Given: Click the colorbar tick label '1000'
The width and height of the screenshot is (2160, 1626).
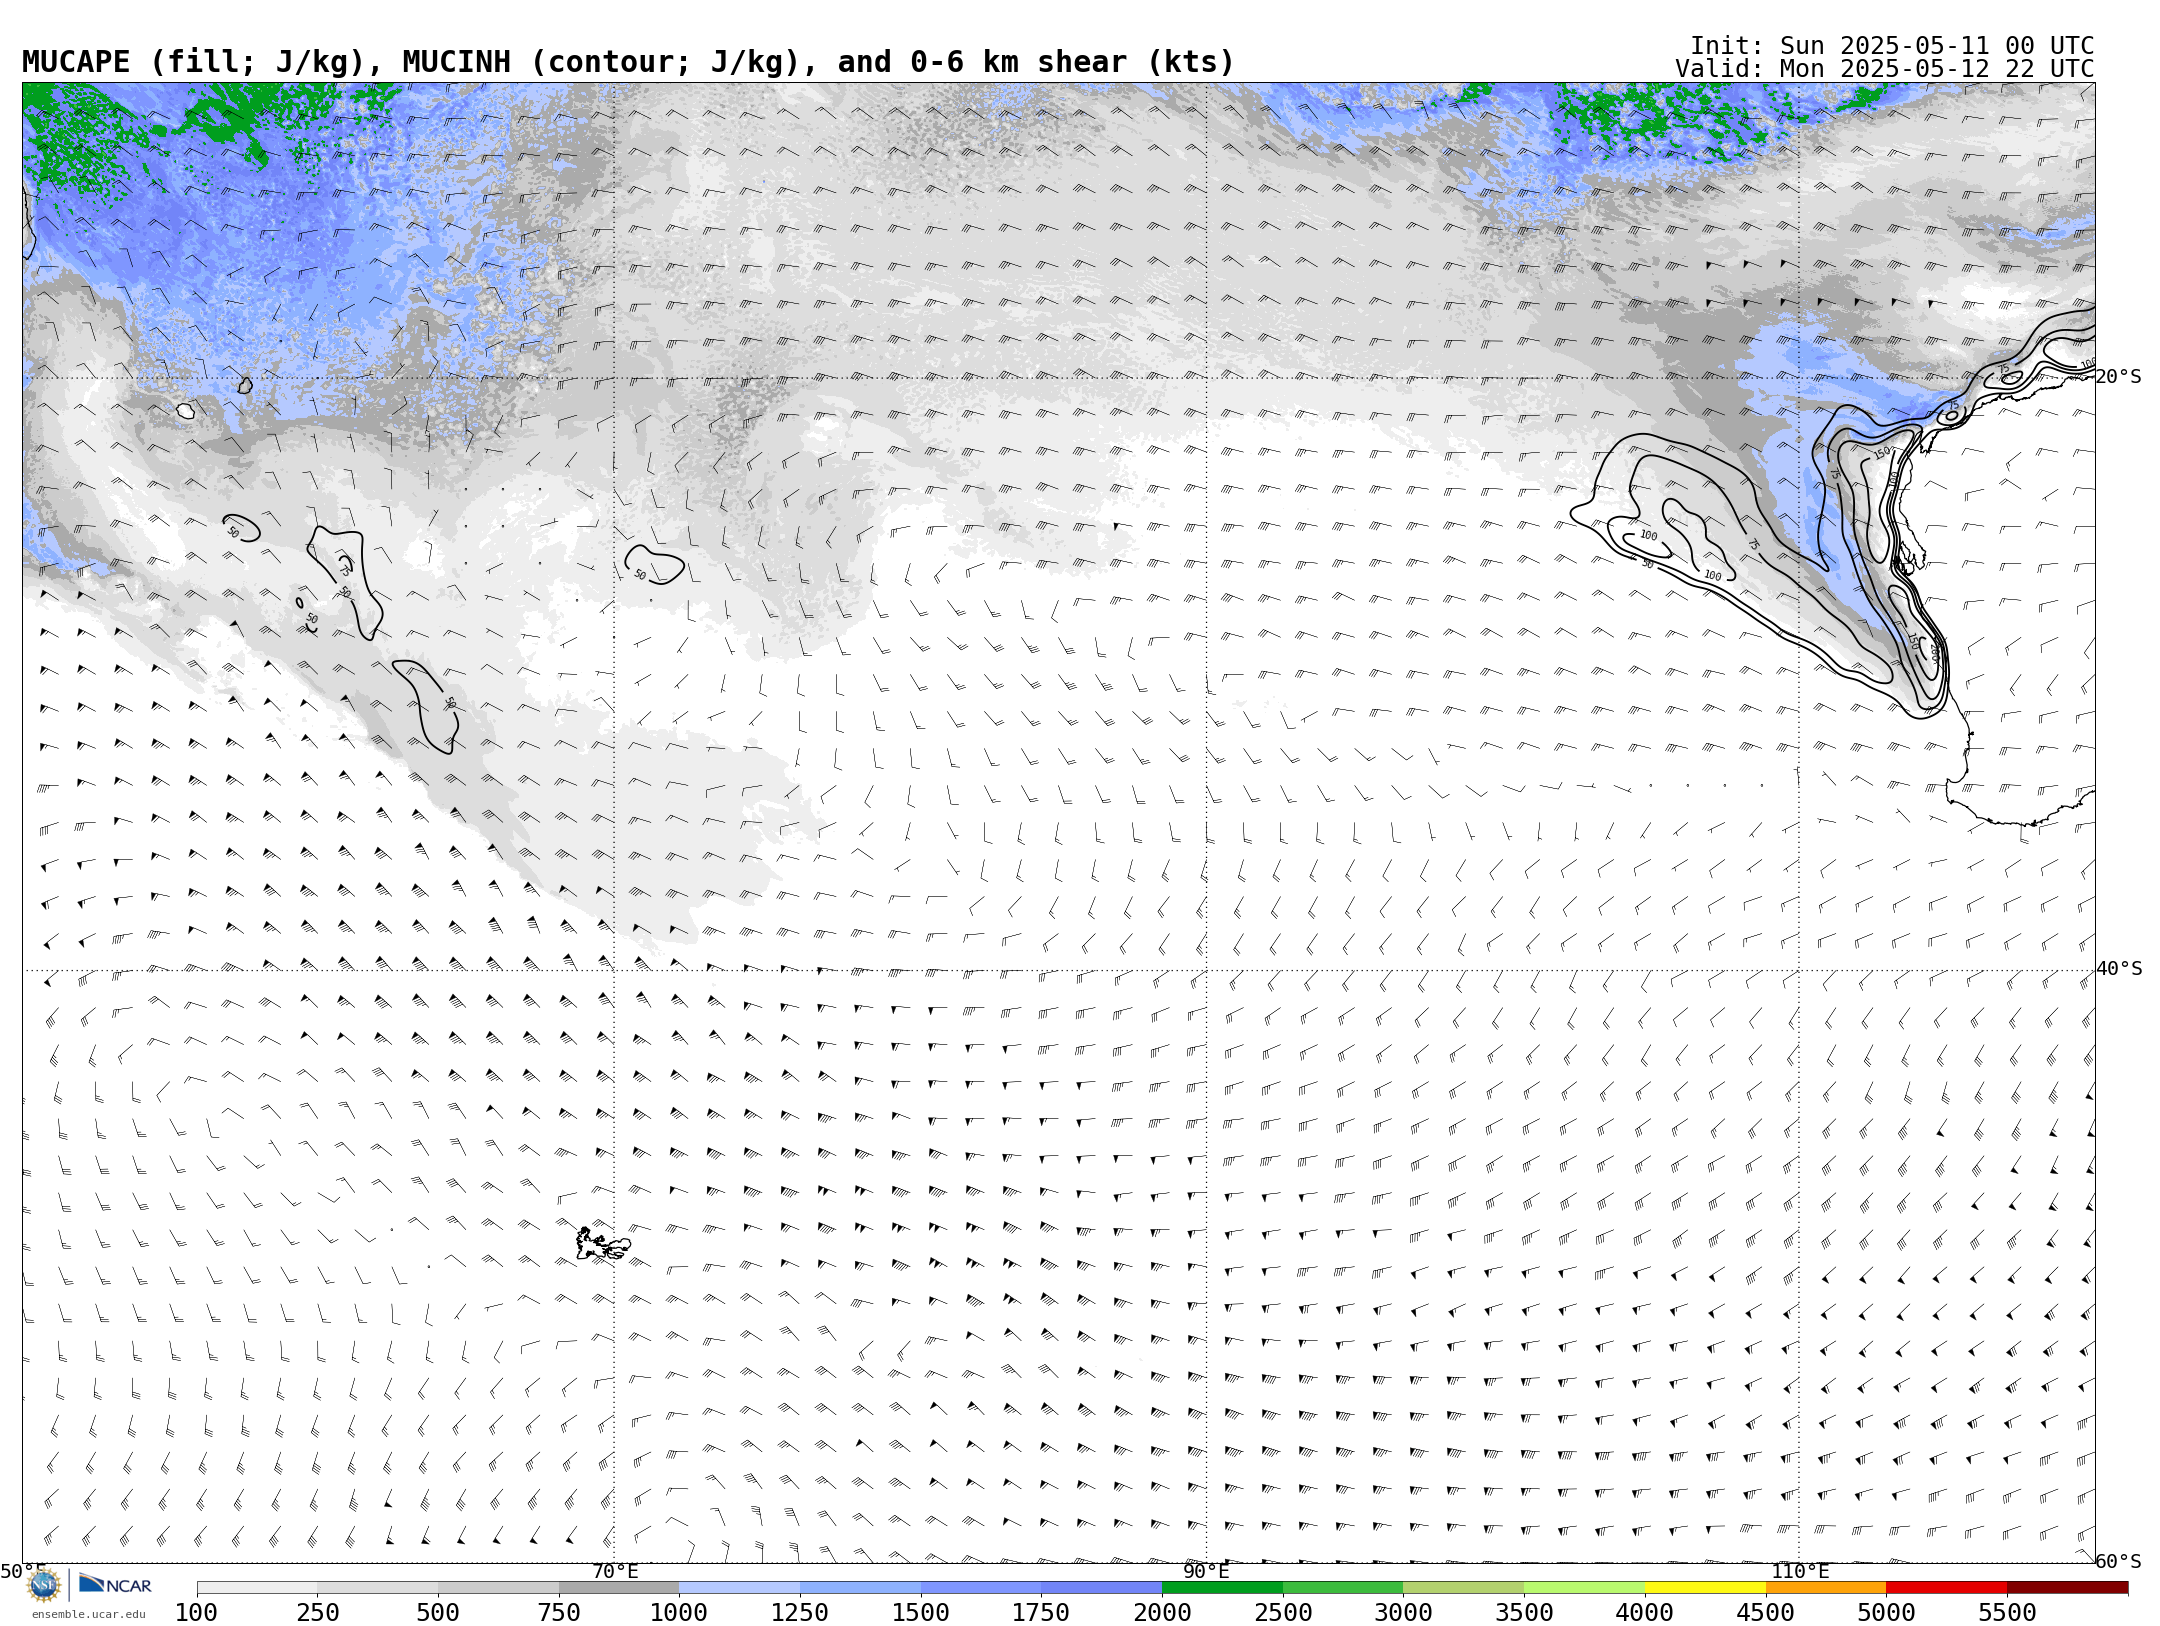Looking at the screenshot, I should (679, 1613).
